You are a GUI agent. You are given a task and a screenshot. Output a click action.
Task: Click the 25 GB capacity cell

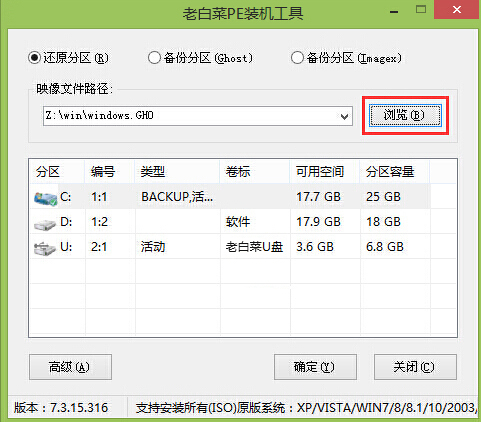(383, 197)
